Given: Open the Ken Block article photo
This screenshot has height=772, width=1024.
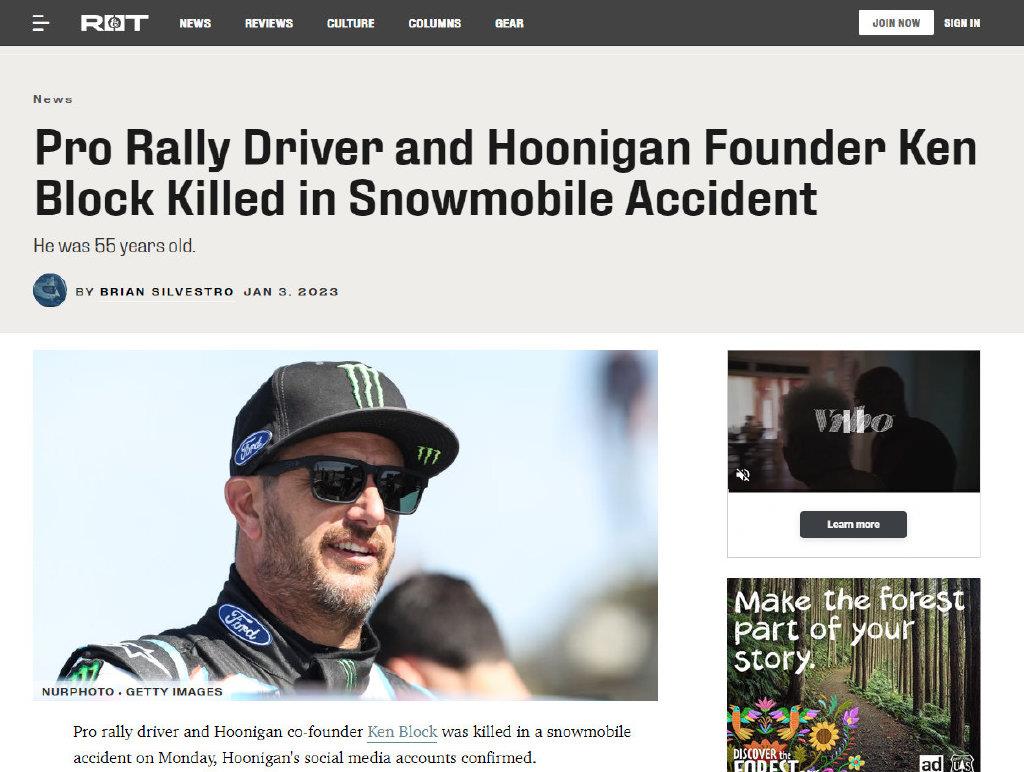Looking at the screenshot, I should 345,525.
